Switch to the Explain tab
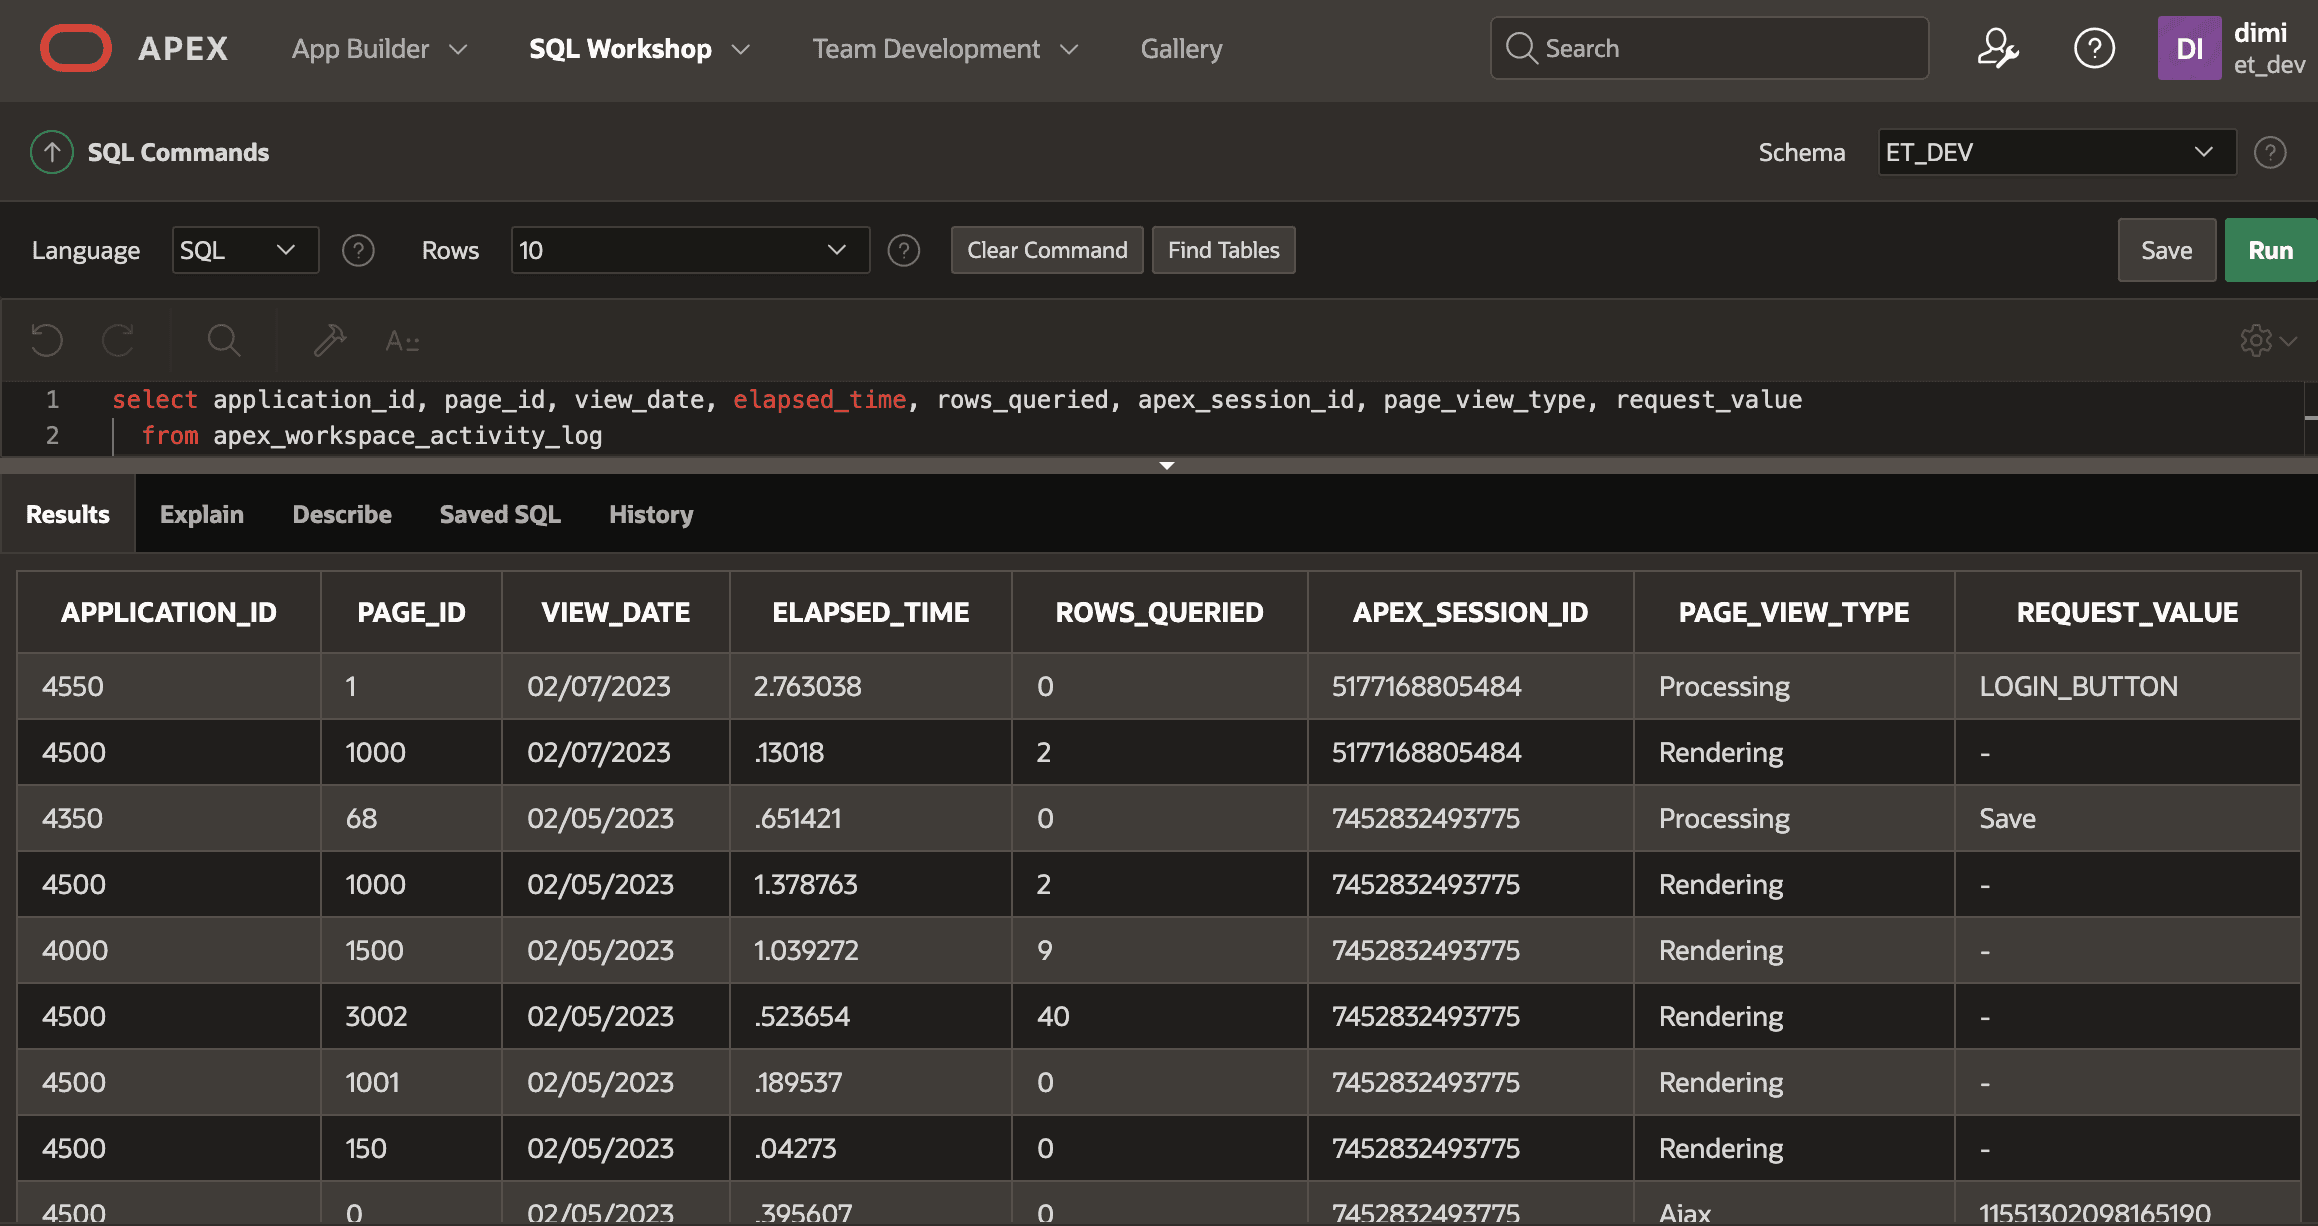 tap(201, 513)
